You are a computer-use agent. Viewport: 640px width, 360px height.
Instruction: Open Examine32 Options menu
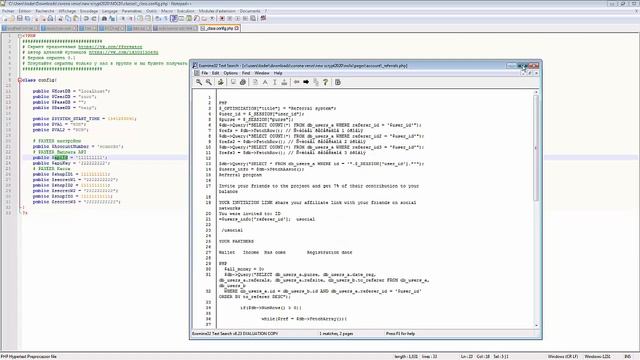tap(231, 73)
